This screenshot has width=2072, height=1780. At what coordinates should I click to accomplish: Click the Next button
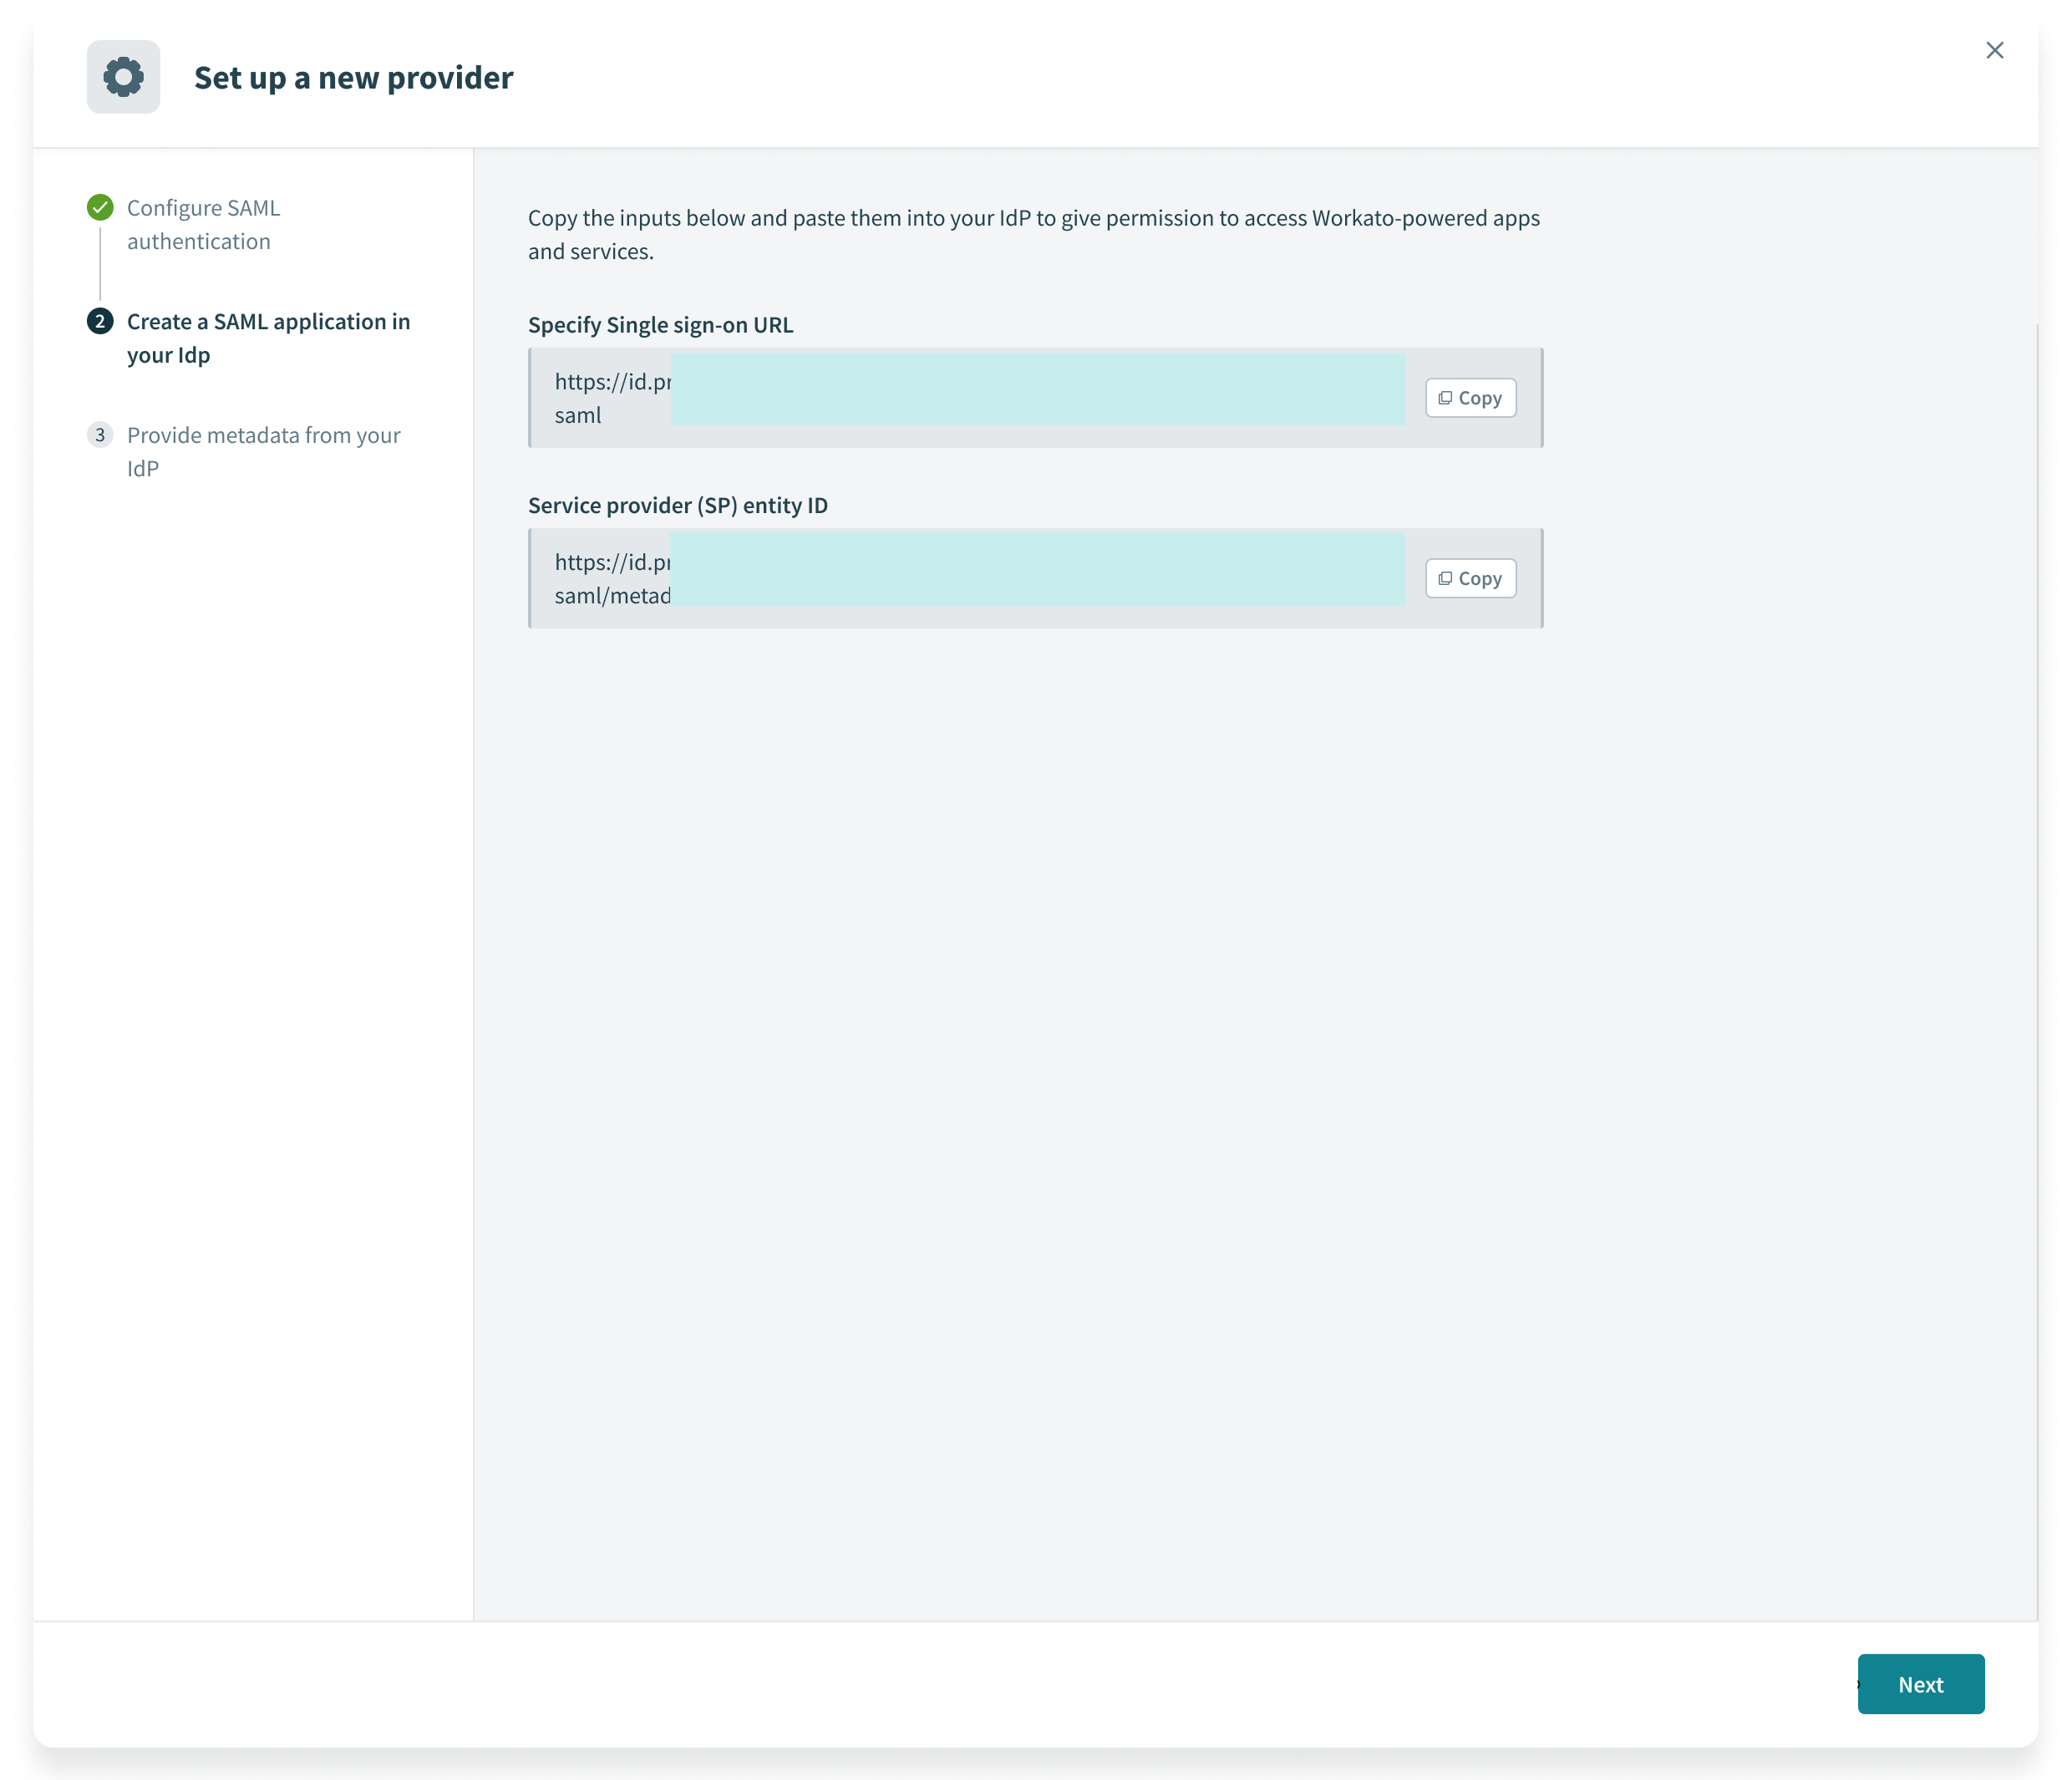1919,1683
